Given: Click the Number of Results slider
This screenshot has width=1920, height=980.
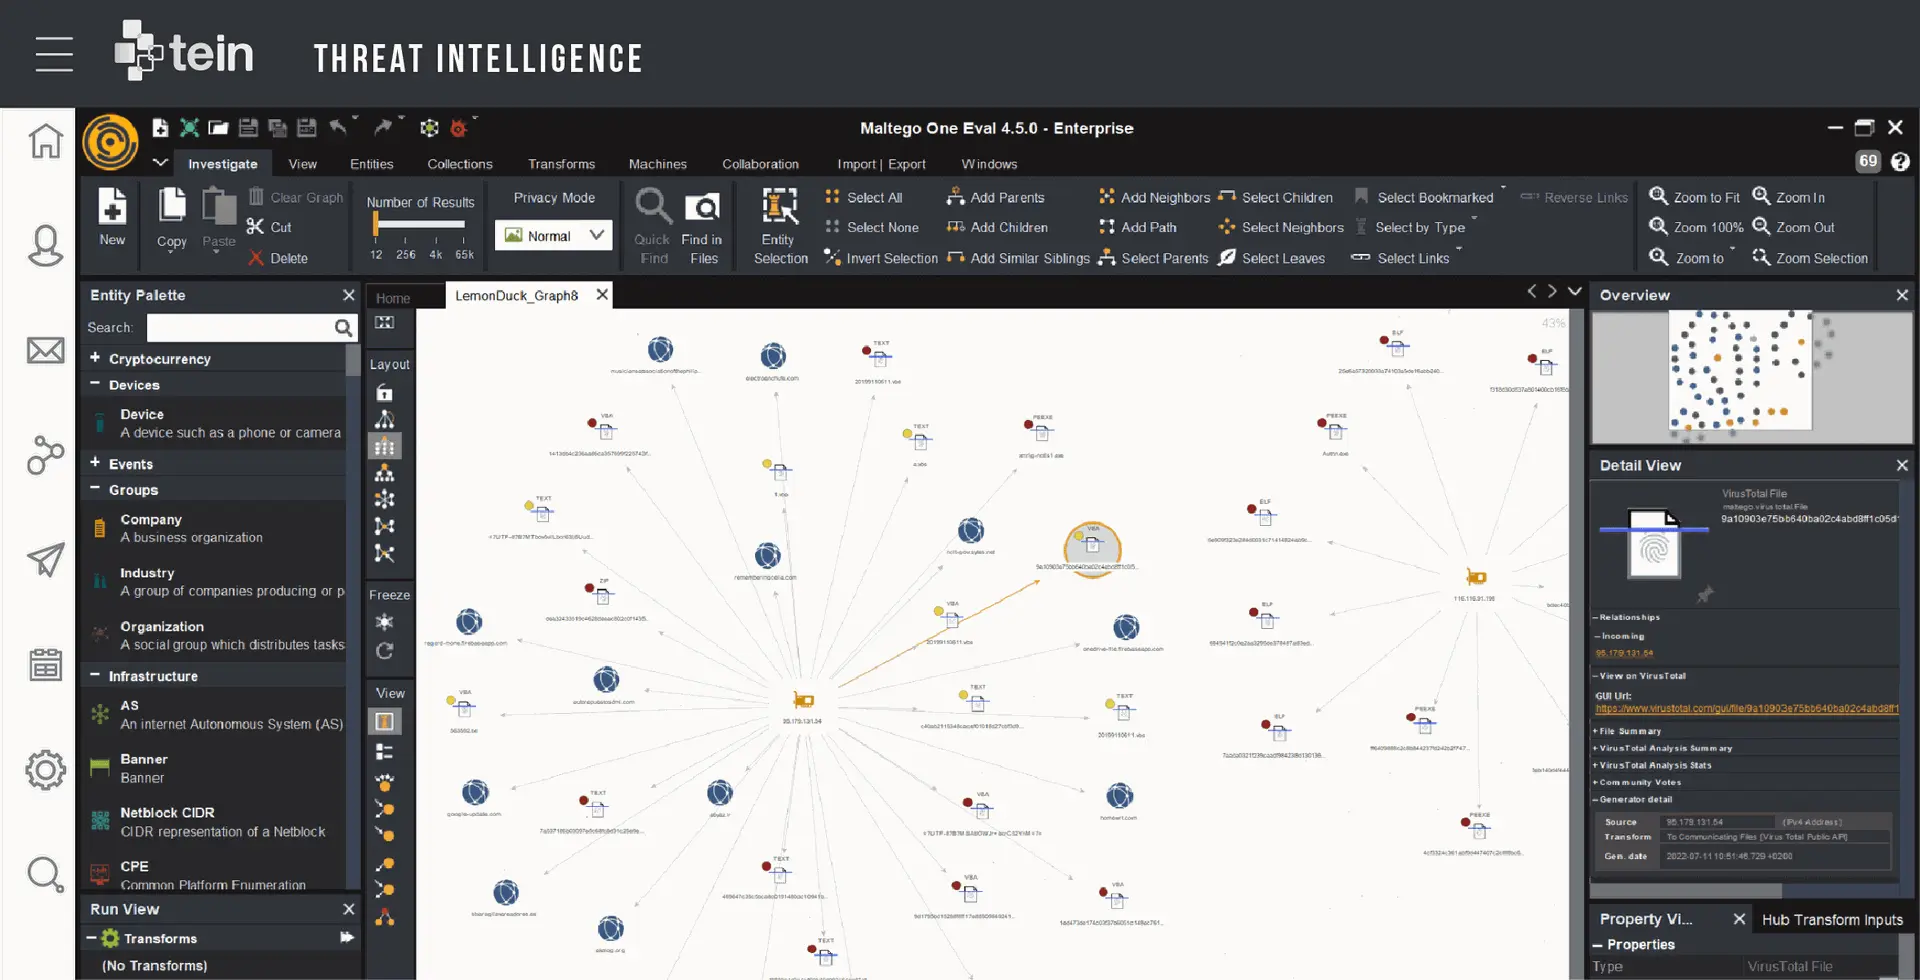Looking at the screenshot, I should tap(420, 226).
